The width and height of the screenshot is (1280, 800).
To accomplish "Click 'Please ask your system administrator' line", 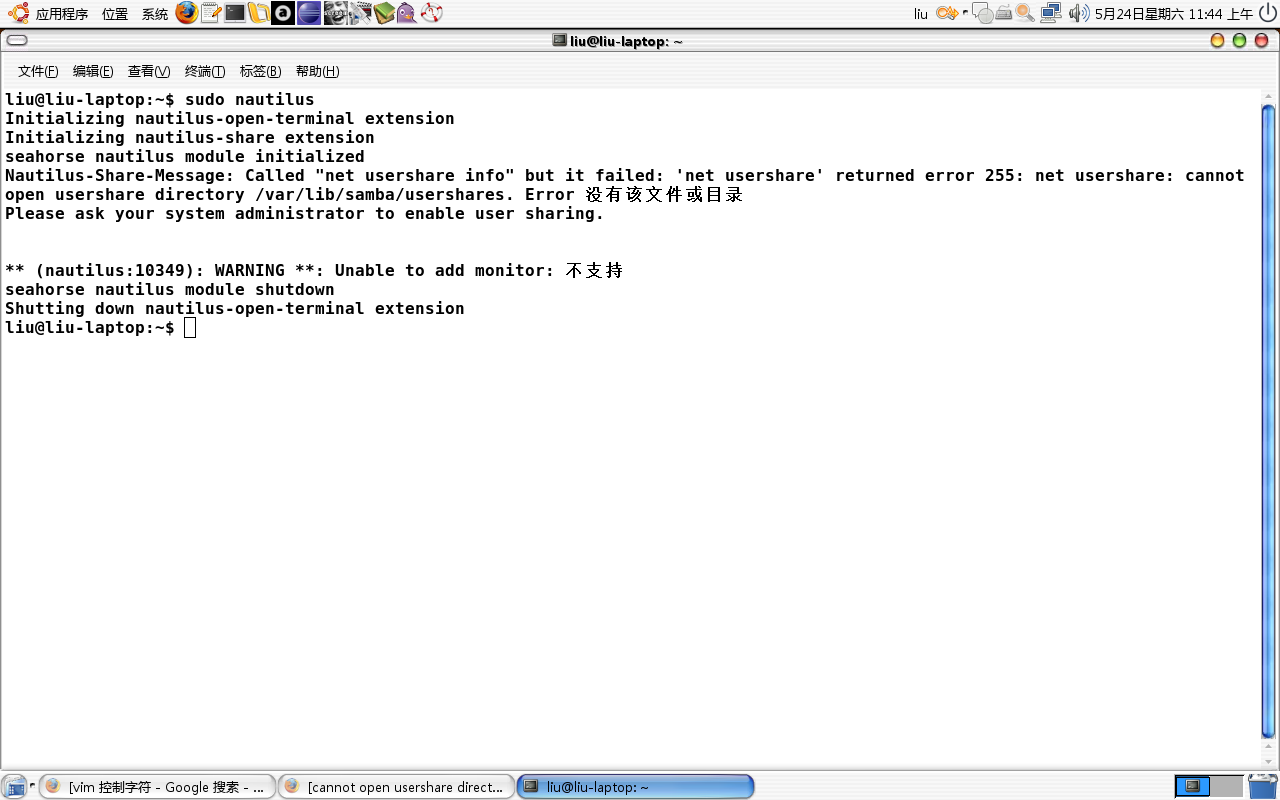I will pyautogui.click(x=305, y=213).
